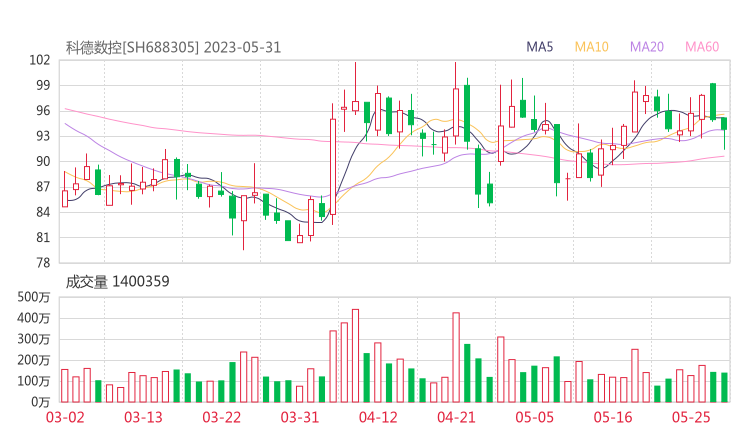Click the 81 price axis label

[x=43, y=237]
